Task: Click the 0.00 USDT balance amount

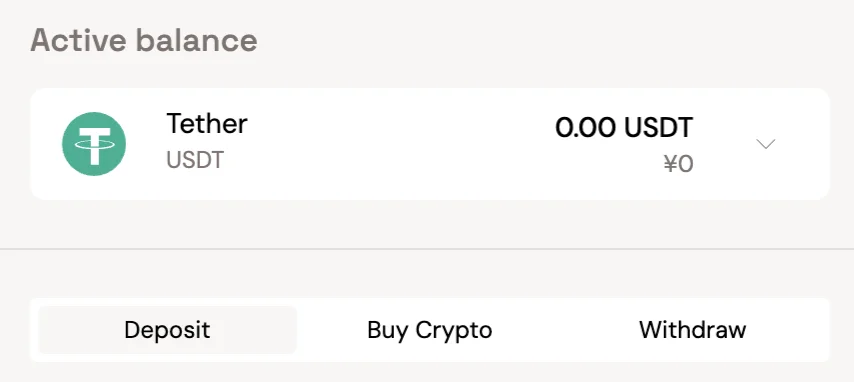Action: coord(624,128)
